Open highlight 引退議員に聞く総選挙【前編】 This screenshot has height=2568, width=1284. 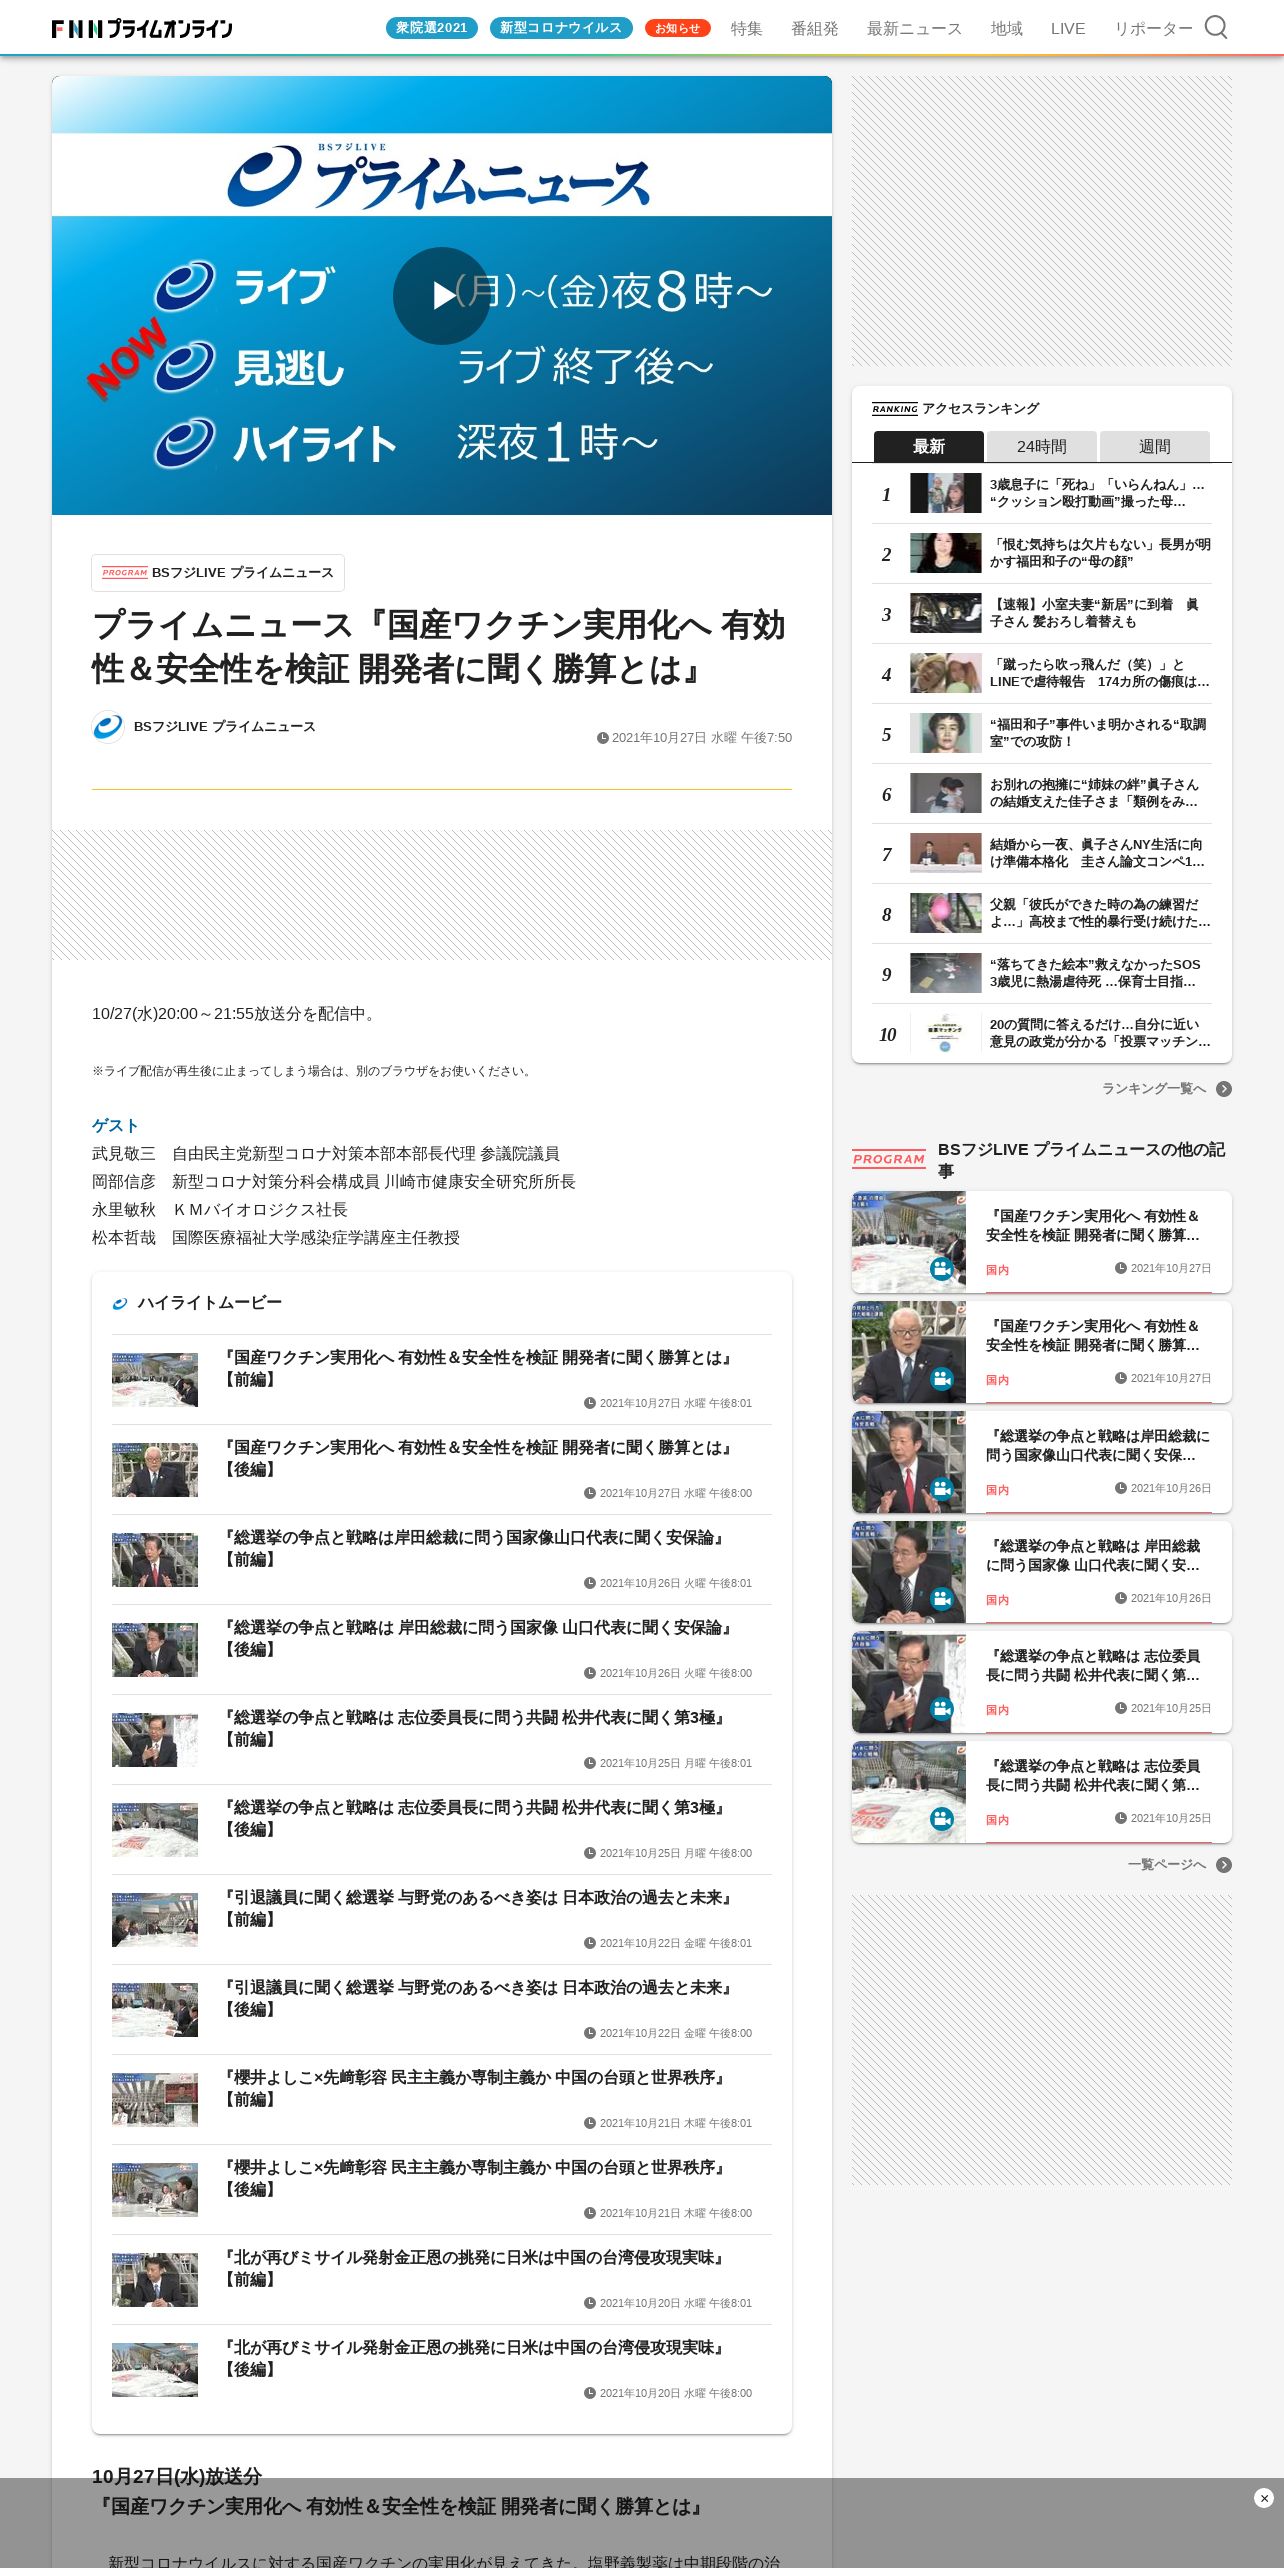[441, 1920]
